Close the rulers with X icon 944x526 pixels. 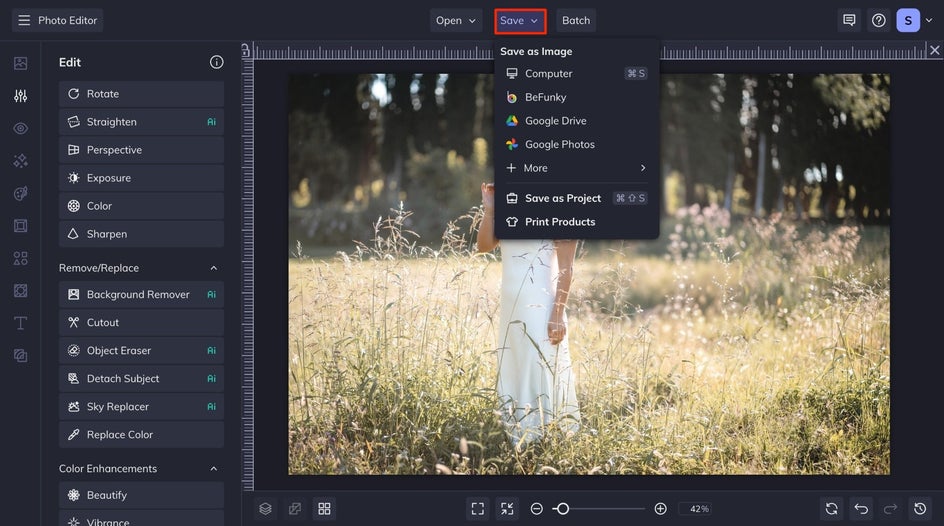(934, 51)
